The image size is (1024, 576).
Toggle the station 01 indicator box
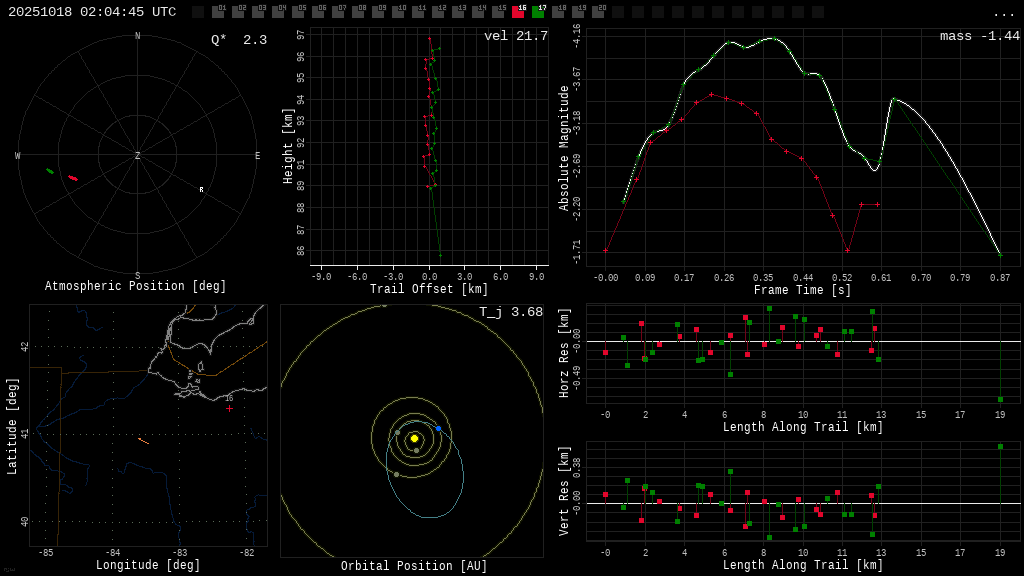pyautogui.click(x=218, y=12)
